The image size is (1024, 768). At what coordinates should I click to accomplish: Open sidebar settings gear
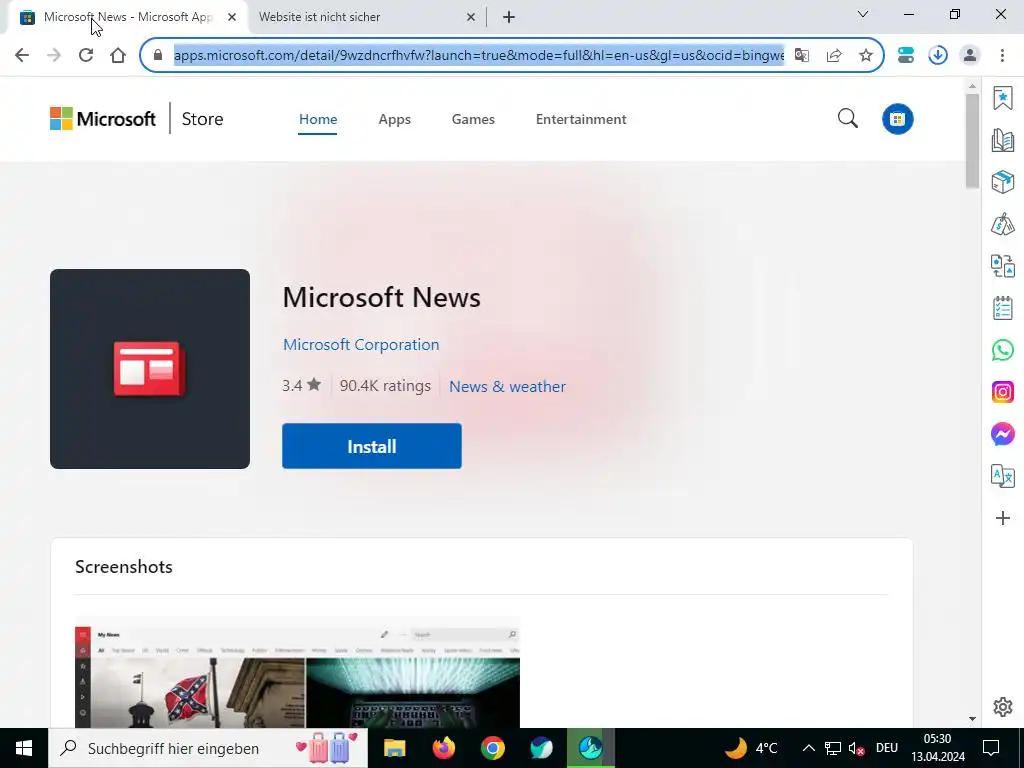tap(1003, 707)
